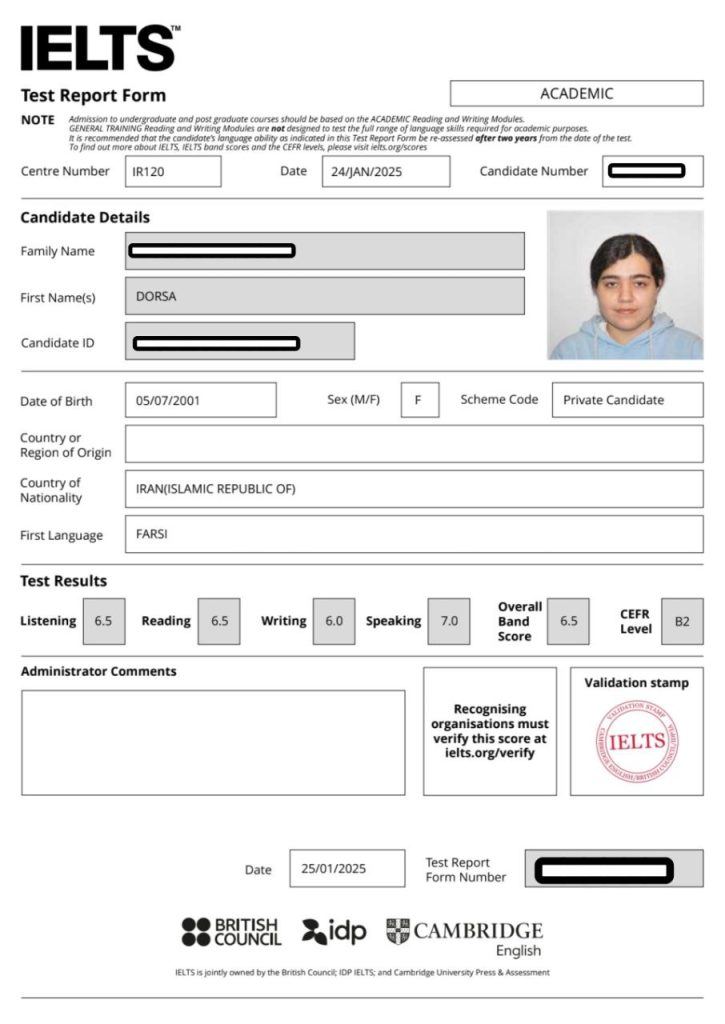
Task: Click the Country of Nationality field
Action: point(414,488)
